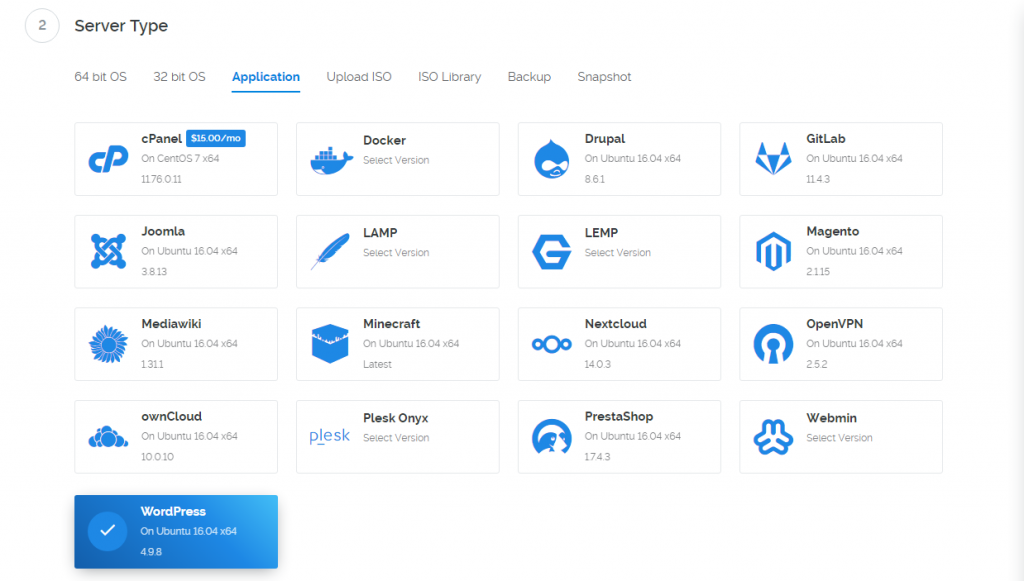Pick the Mediawiki application title
Viewport: 1024px width, 581px height.
point(171,324)
